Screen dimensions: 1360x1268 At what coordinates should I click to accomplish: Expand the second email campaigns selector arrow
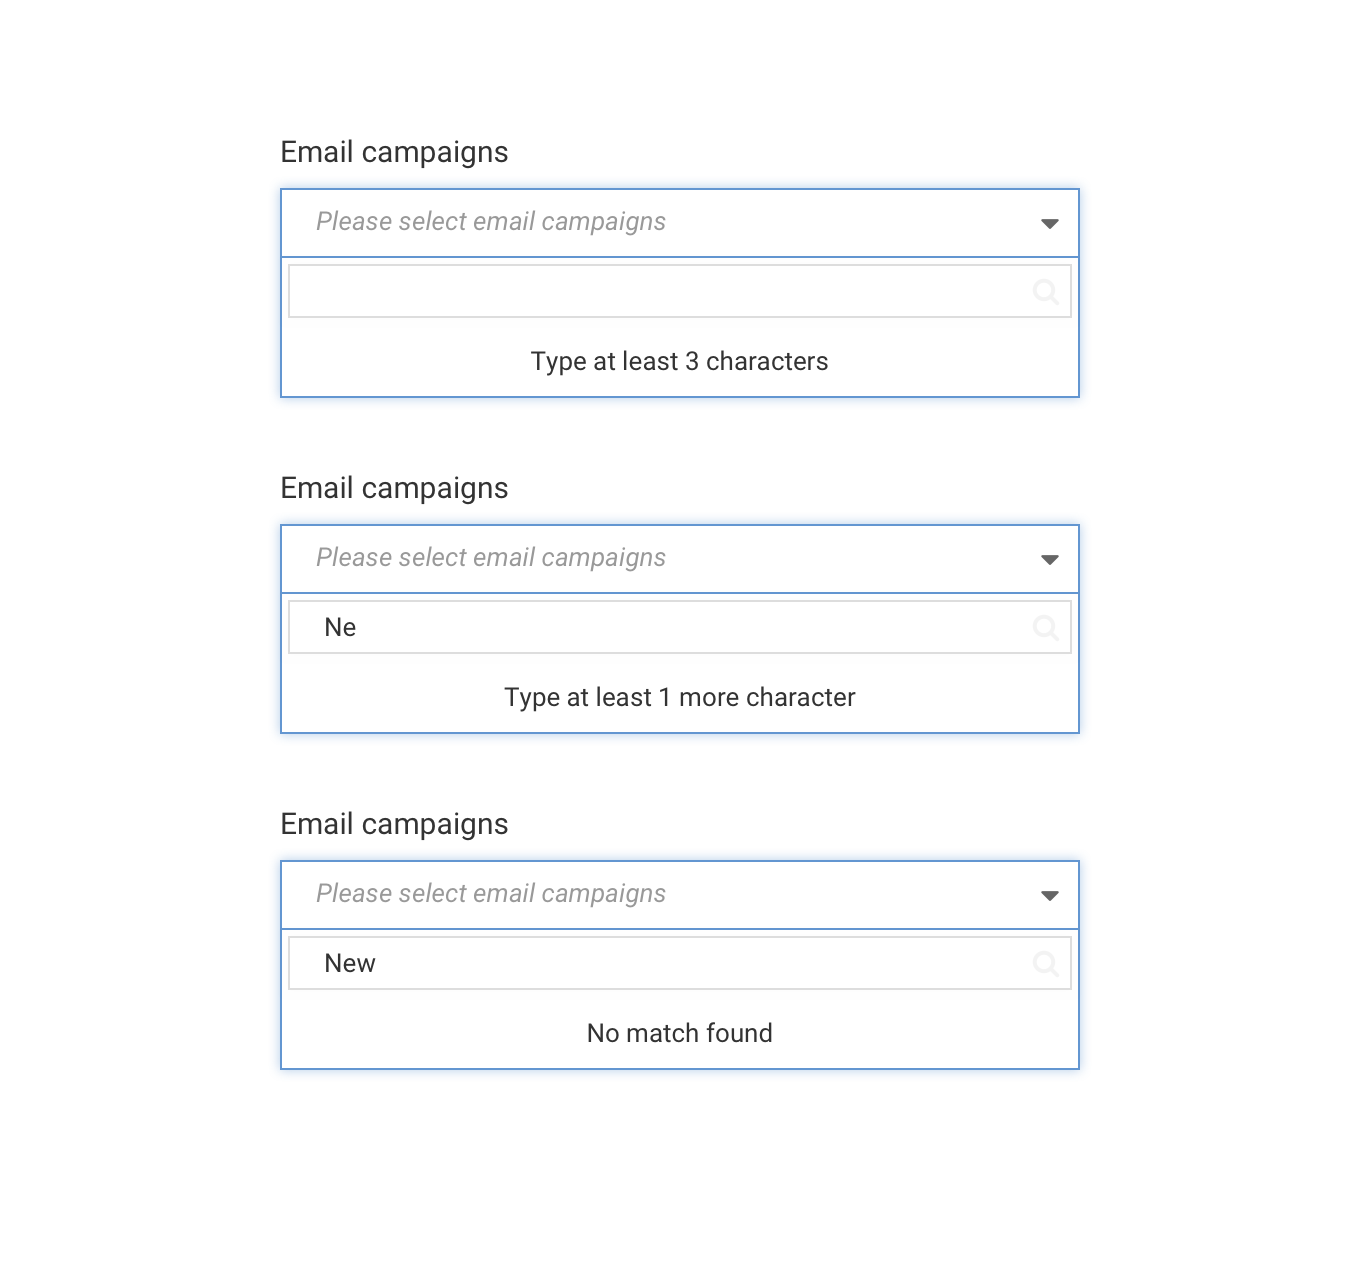click(x=1050, y=559)
